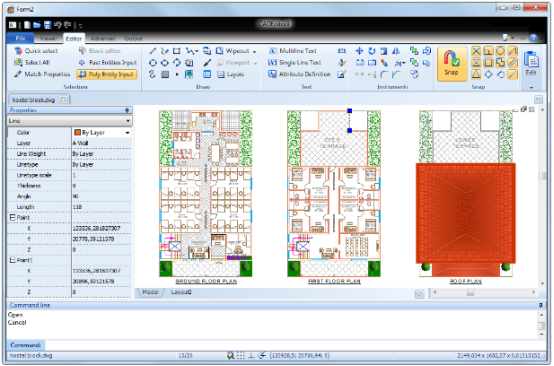
Task: Select the Move tool in Instruments group
Action: tap(359, 51)
